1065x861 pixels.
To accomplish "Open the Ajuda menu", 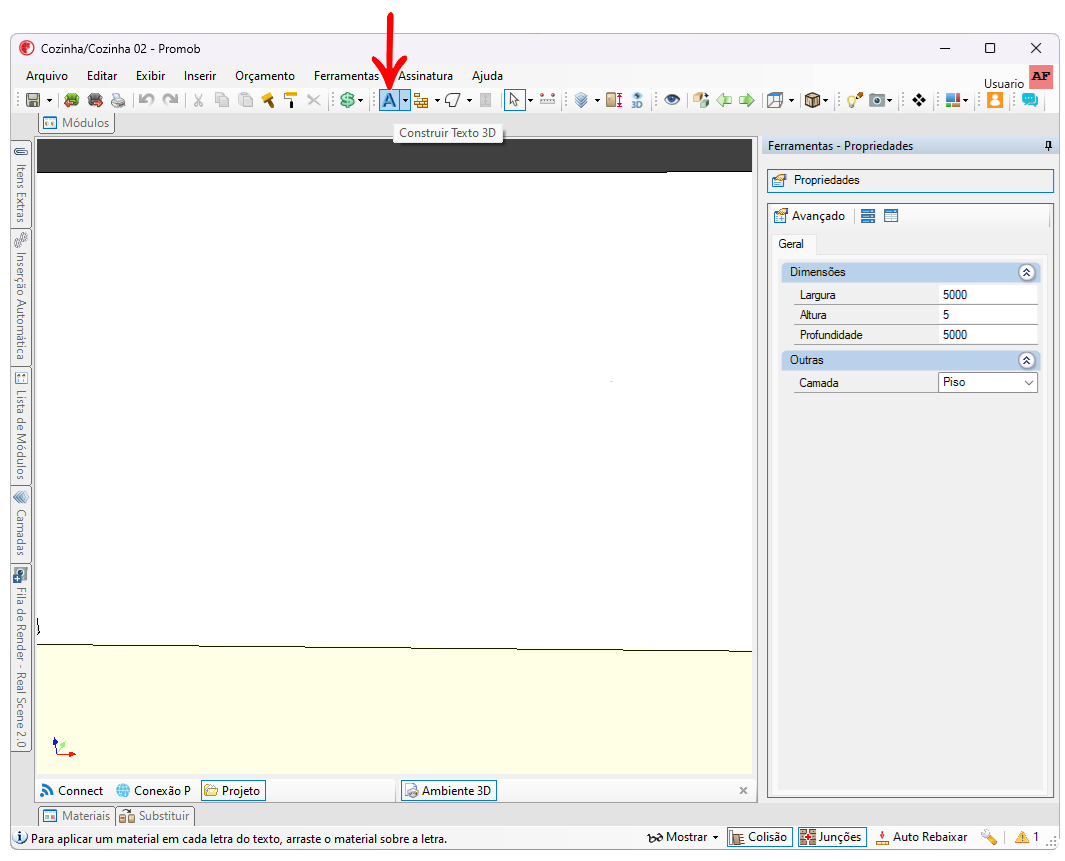I will 488,76.
